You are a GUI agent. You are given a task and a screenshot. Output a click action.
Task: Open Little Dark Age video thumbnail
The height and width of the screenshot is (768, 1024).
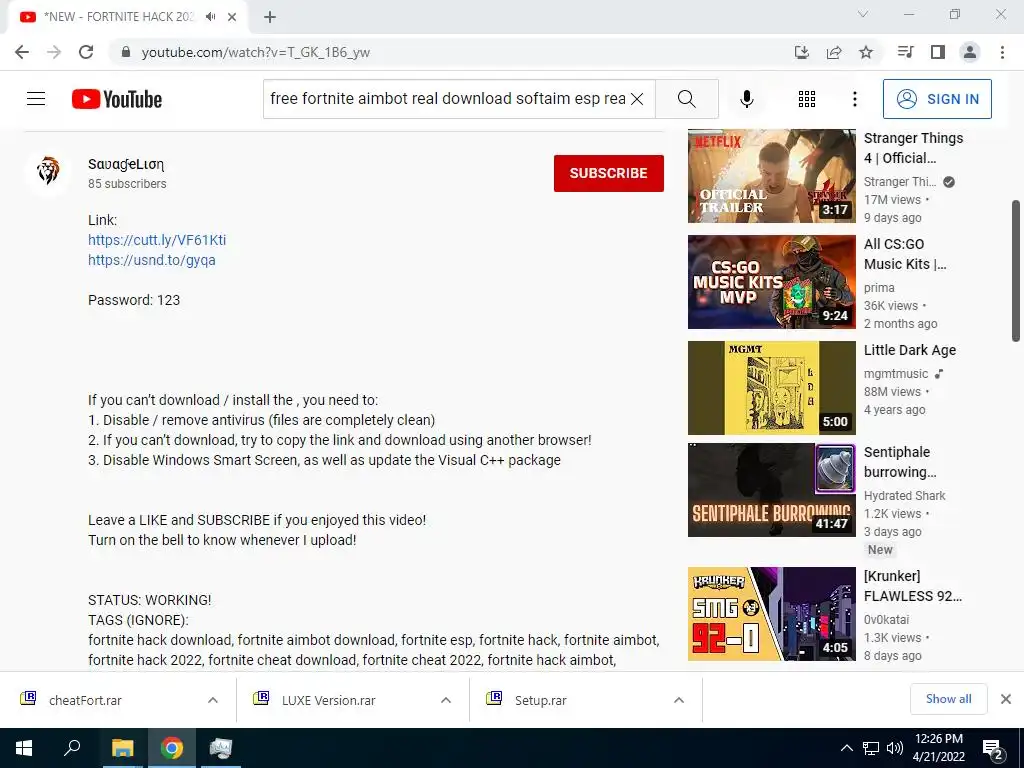coord(771,388)
